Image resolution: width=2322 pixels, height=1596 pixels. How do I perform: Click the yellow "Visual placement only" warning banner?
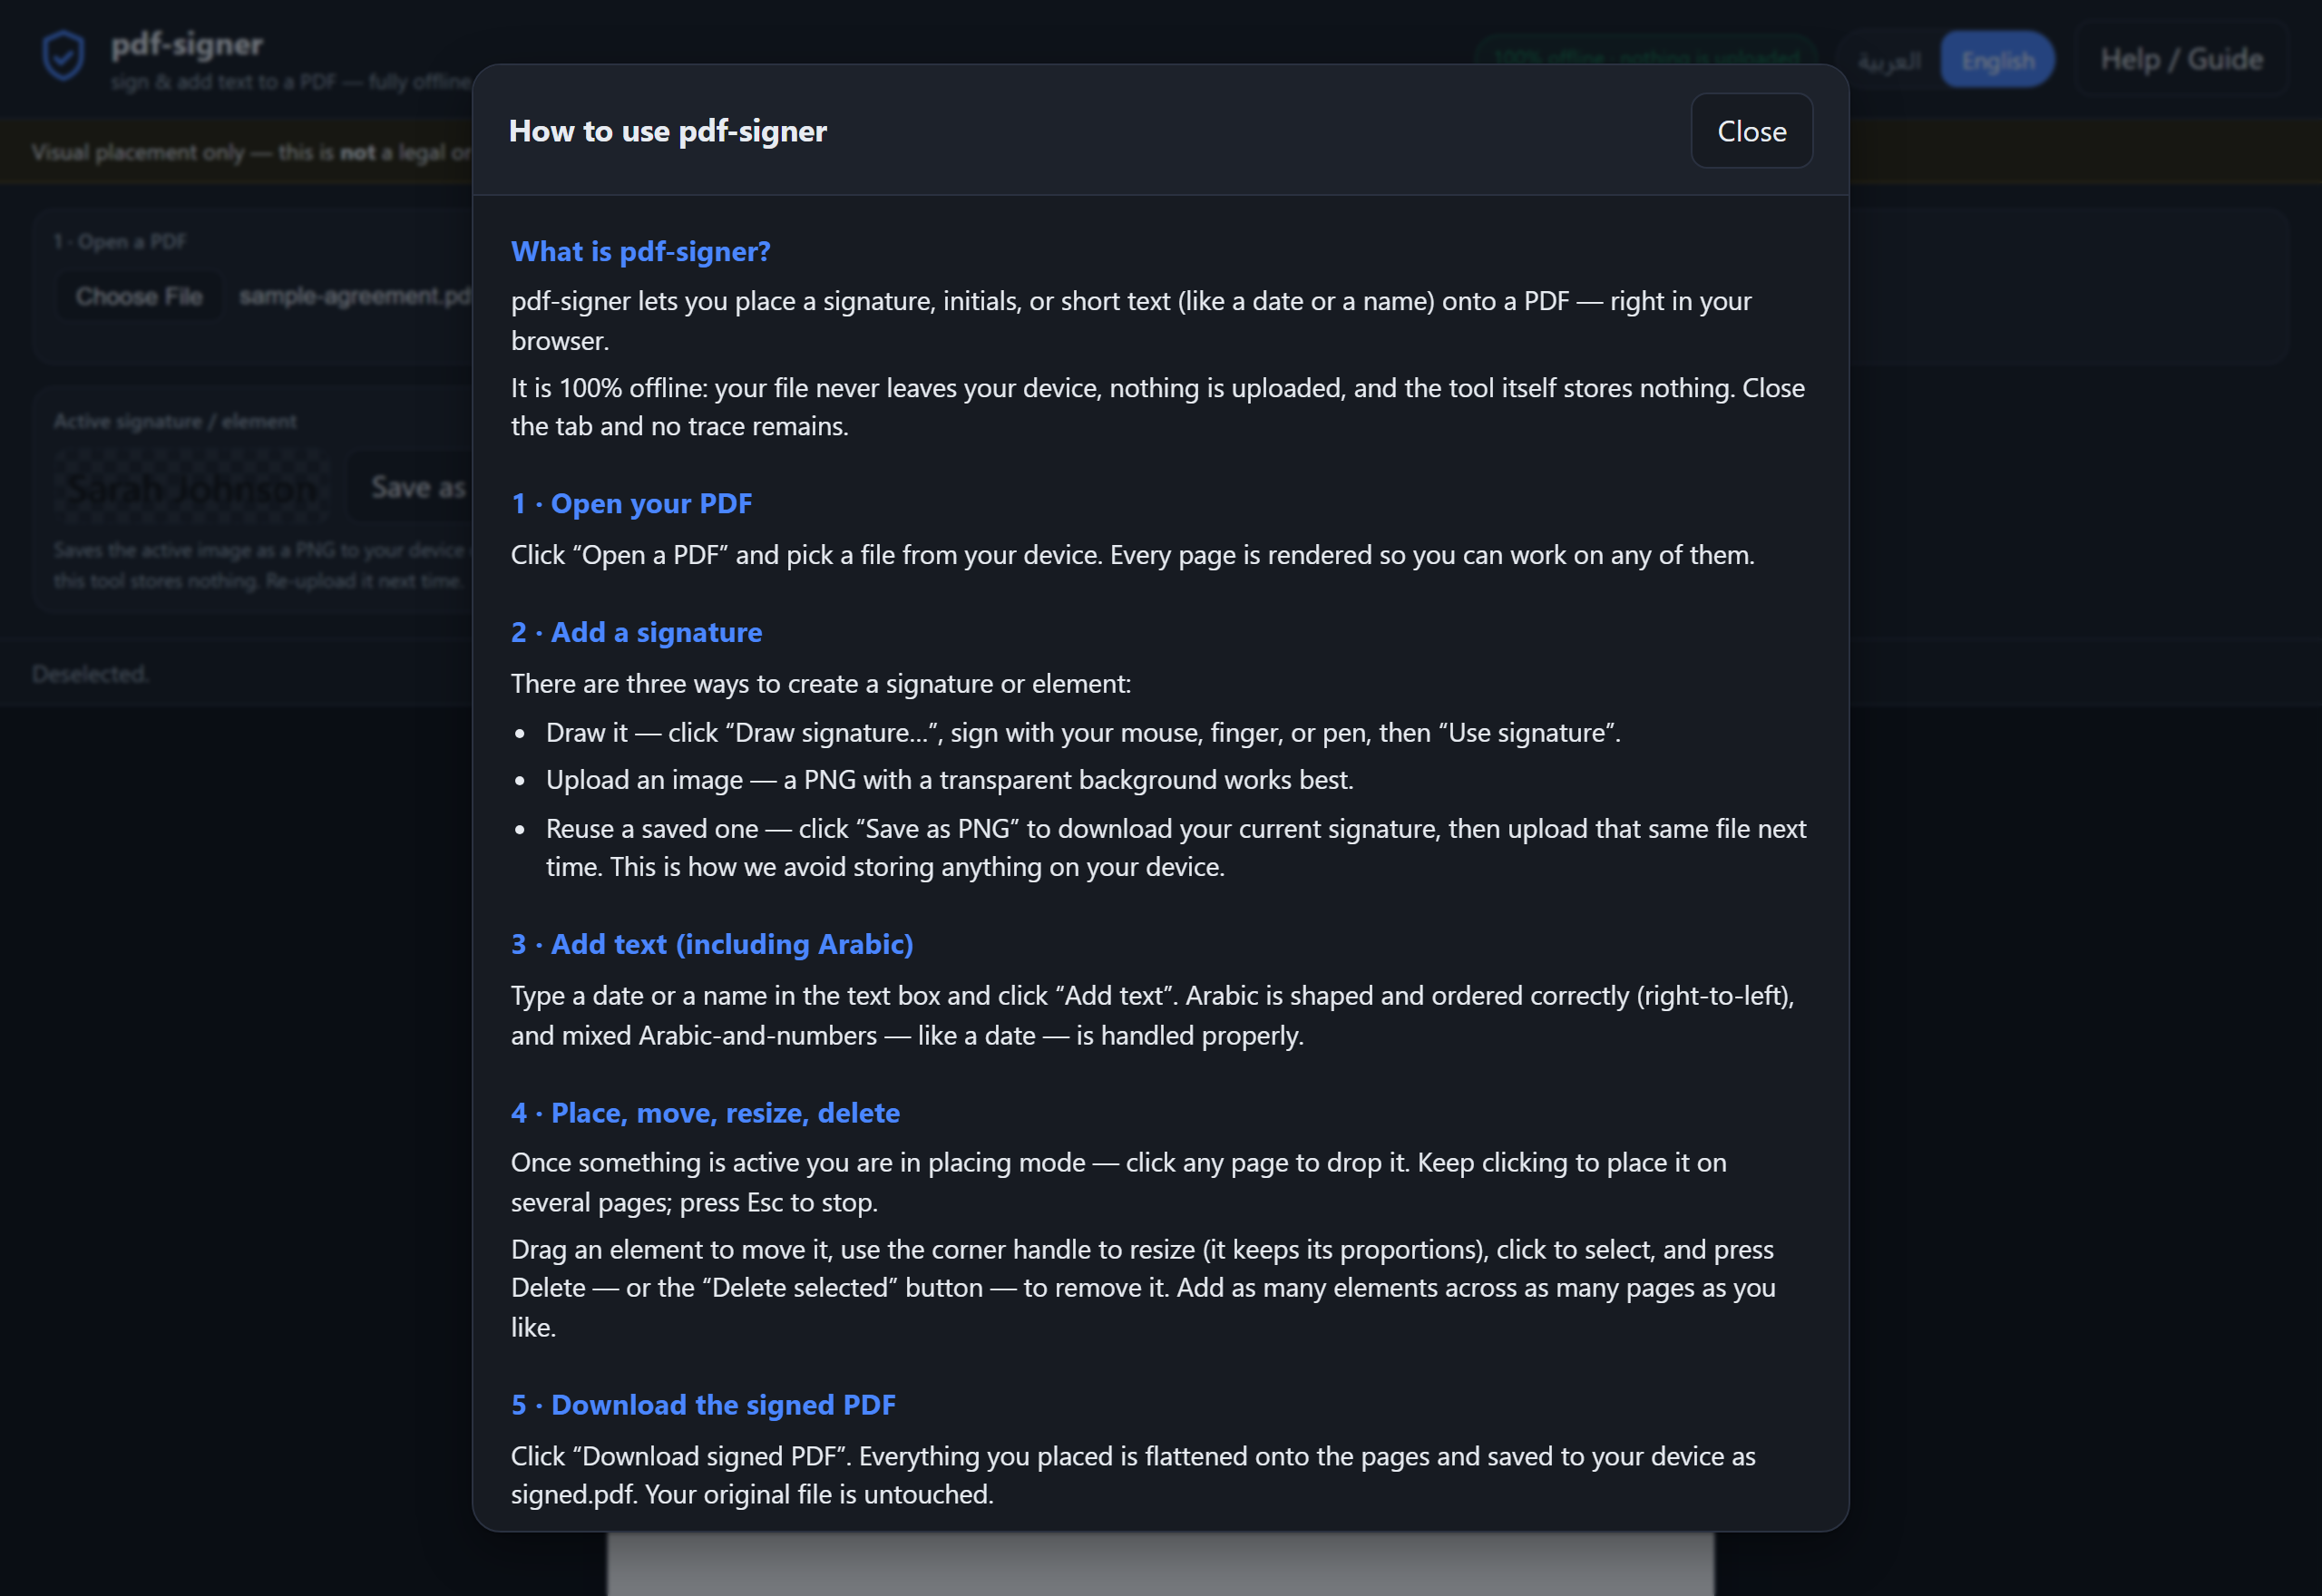pyautogui.click(x=236, y=152)
